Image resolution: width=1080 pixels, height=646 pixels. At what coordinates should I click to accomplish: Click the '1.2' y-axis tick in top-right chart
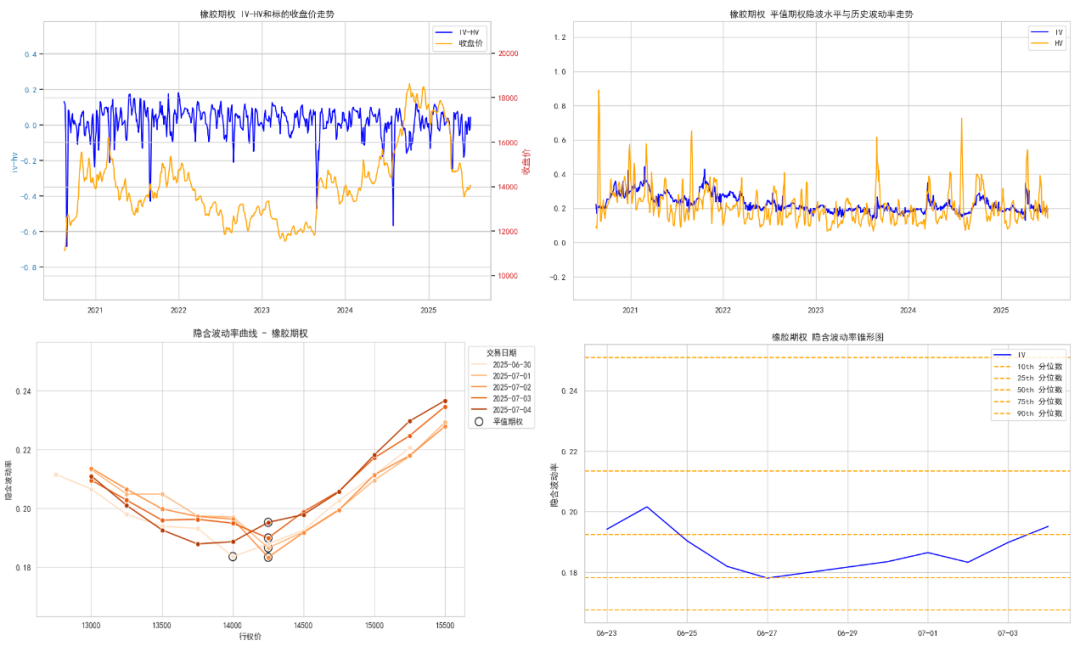pos(560,37)
